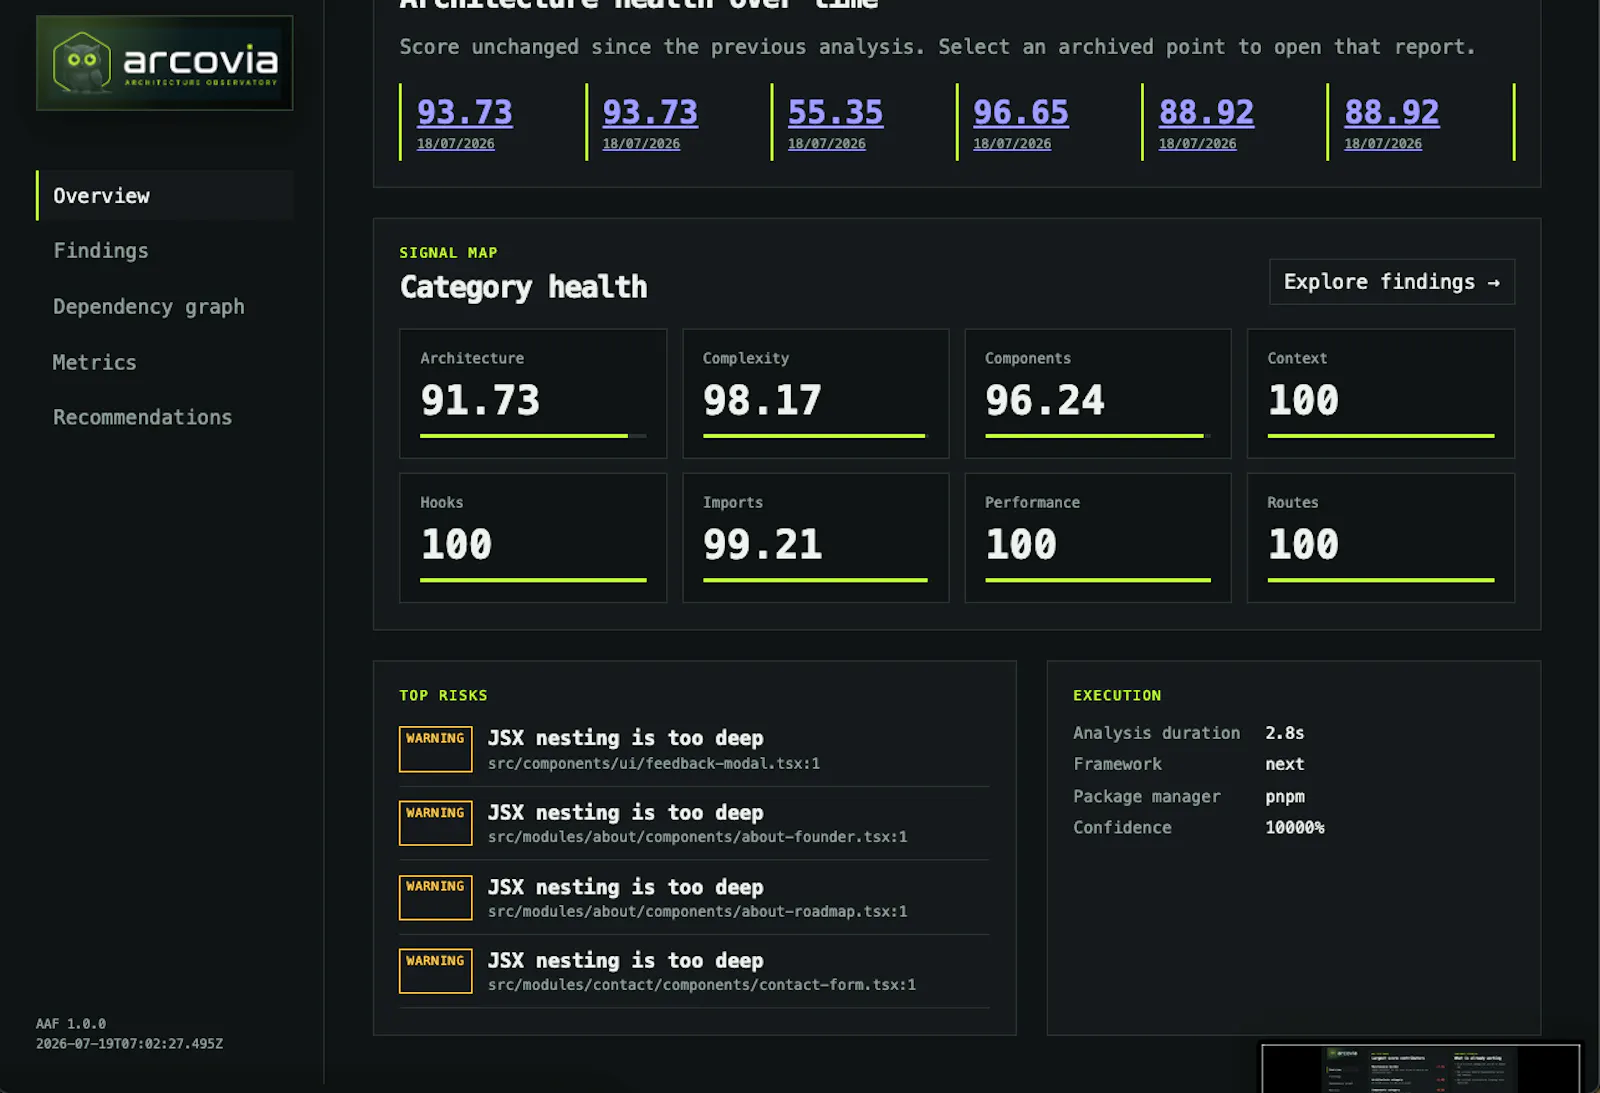
Task: Open the Overview section in sidebar
Action: (x=165, y=195)
